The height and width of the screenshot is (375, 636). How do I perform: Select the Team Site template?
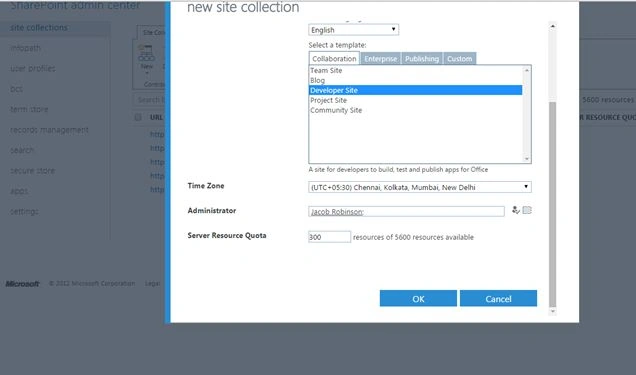(415, 71)
